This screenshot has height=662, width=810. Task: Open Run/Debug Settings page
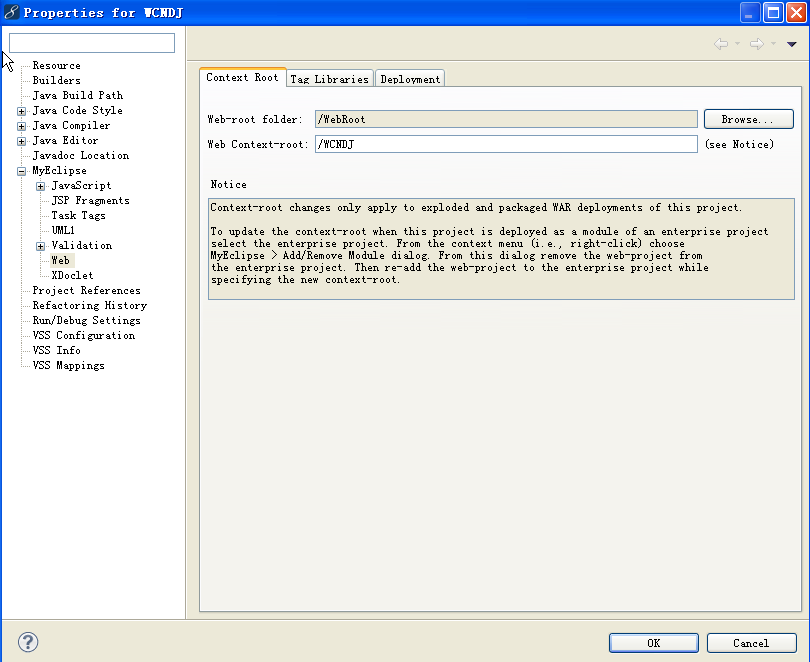coord(86,320)
